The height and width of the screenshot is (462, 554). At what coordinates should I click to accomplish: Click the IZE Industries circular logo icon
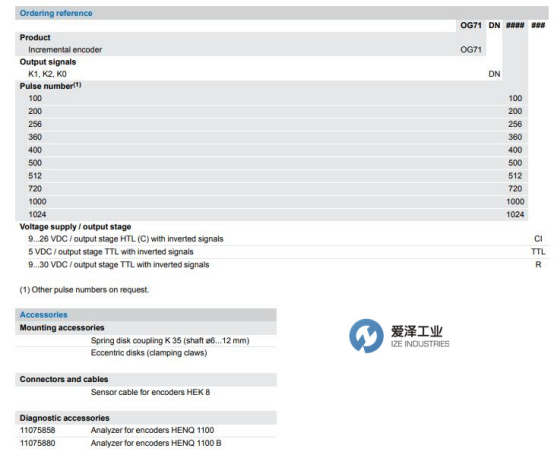(366, 336)
